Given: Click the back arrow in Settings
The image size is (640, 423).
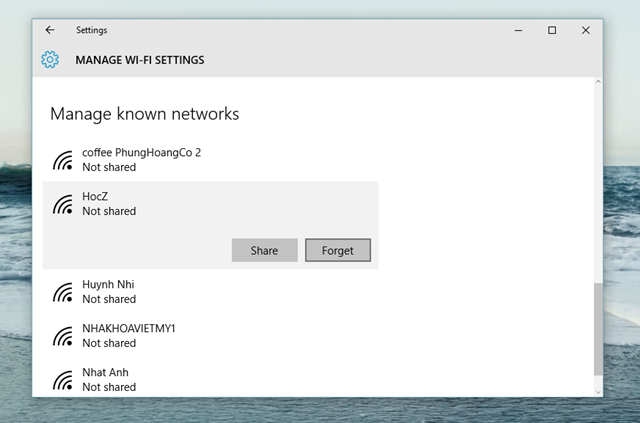Looking at the screenshot, I should pyautogui.click(x=50, y=30).
